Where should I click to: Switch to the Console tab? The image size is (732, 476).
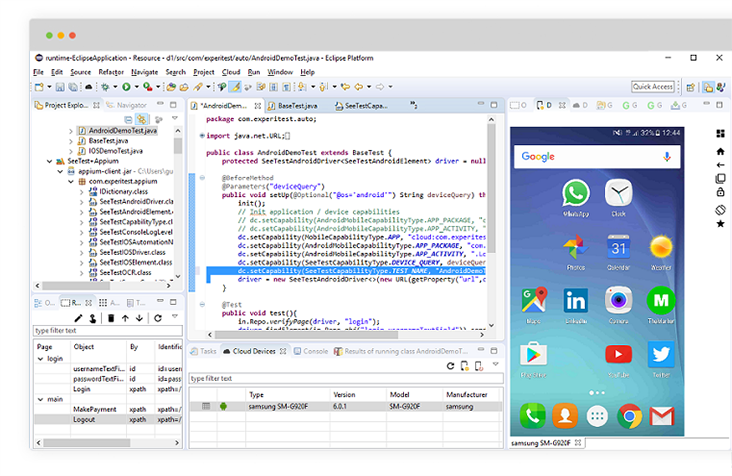315,352
